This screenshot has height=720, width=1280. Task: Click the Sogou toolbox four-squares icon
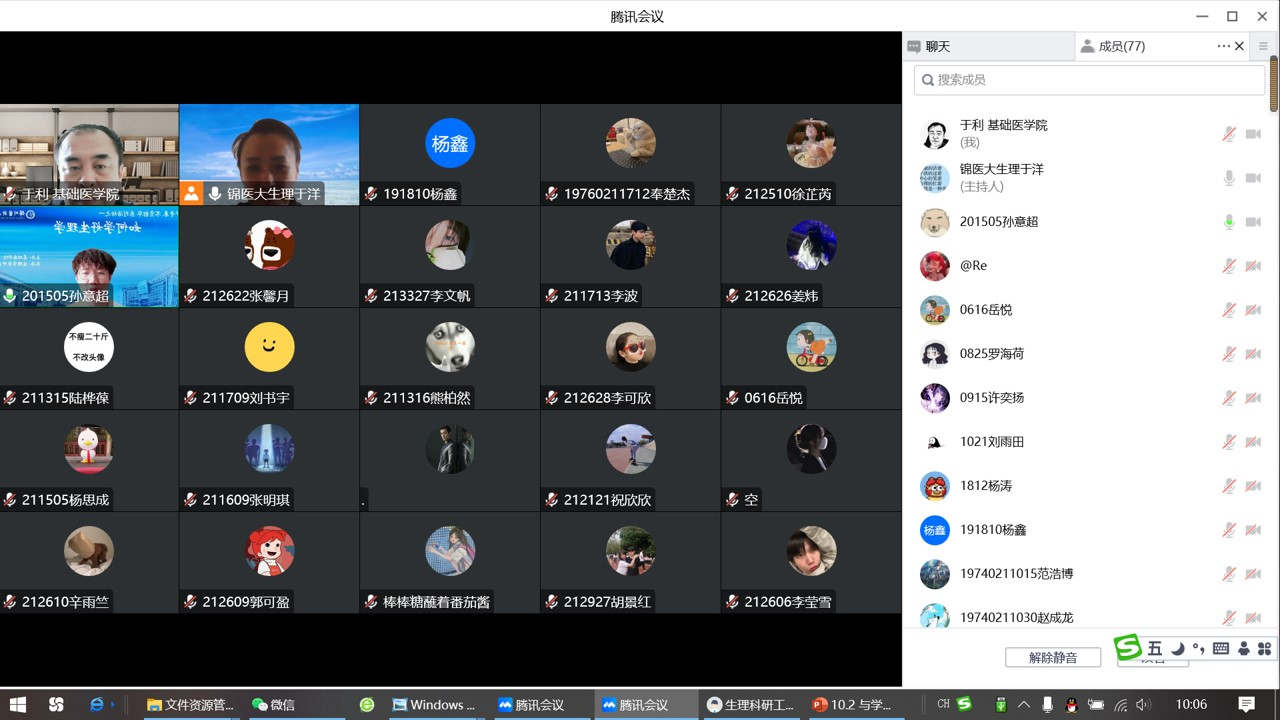tap(1264, 649)
